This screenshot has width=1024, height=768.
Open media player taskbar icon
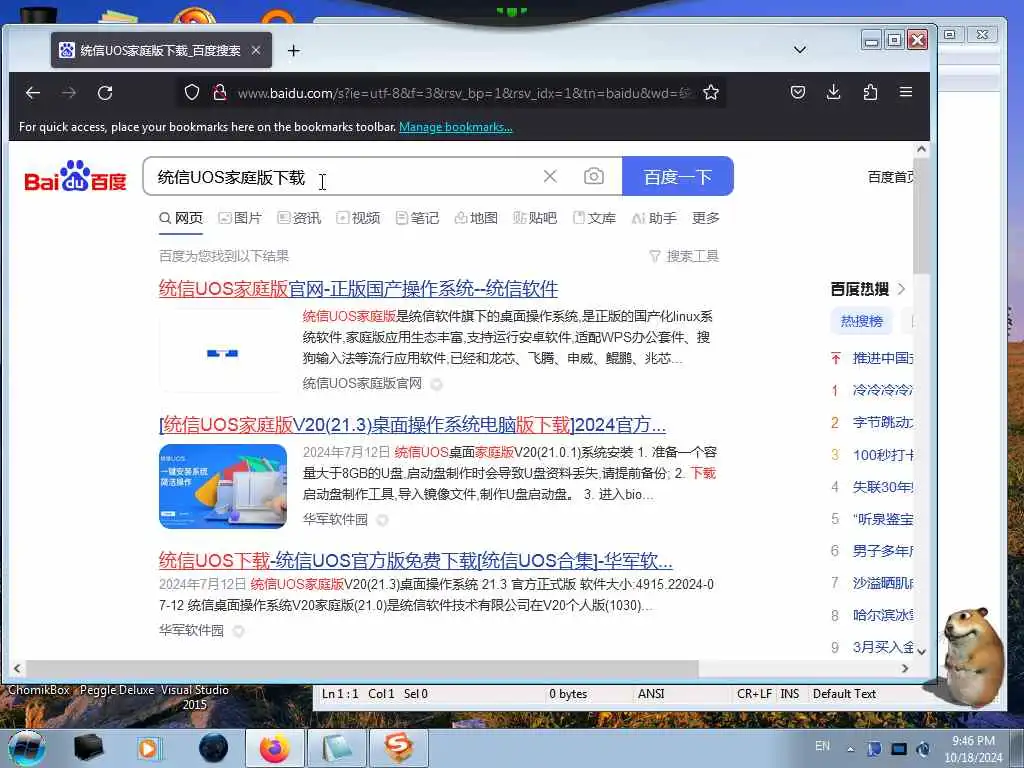[149, 748]
